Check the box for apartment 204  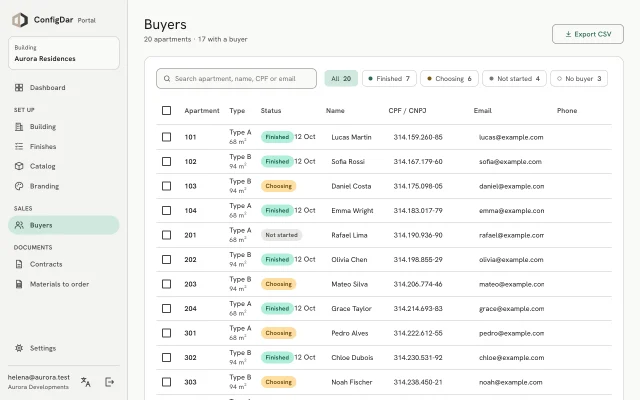167,309
